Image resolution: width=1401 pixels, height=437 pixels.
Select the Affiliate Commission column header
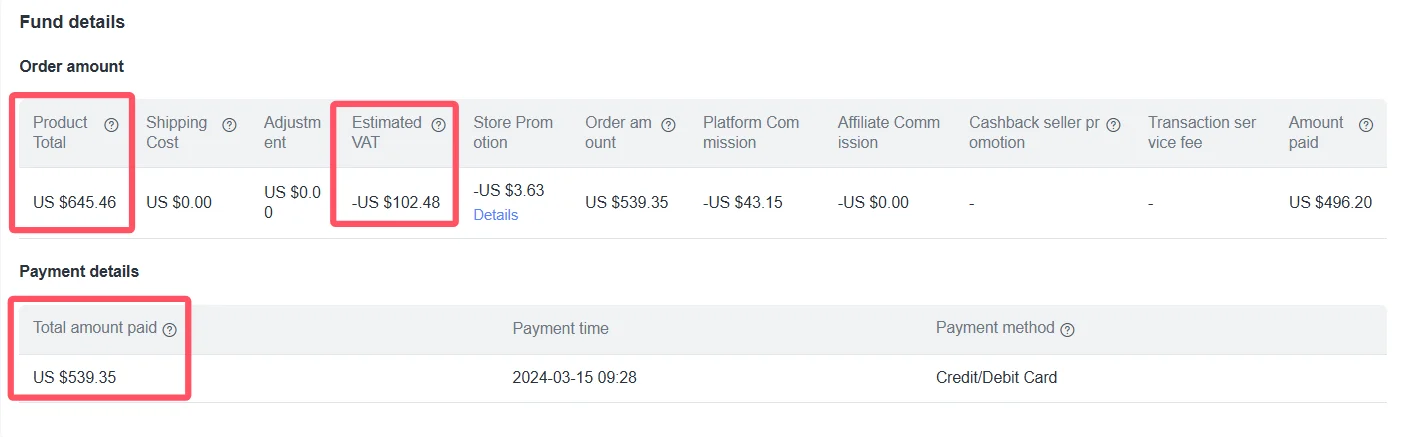point(889,132)
